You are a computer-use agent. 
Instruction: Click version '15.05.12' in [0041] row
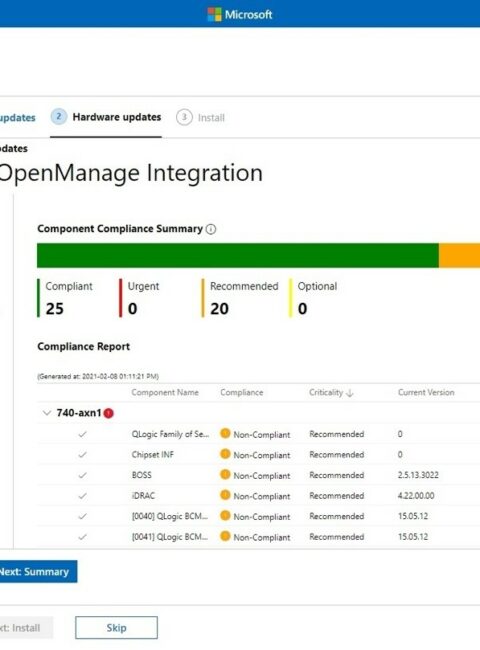pos(413,536)
